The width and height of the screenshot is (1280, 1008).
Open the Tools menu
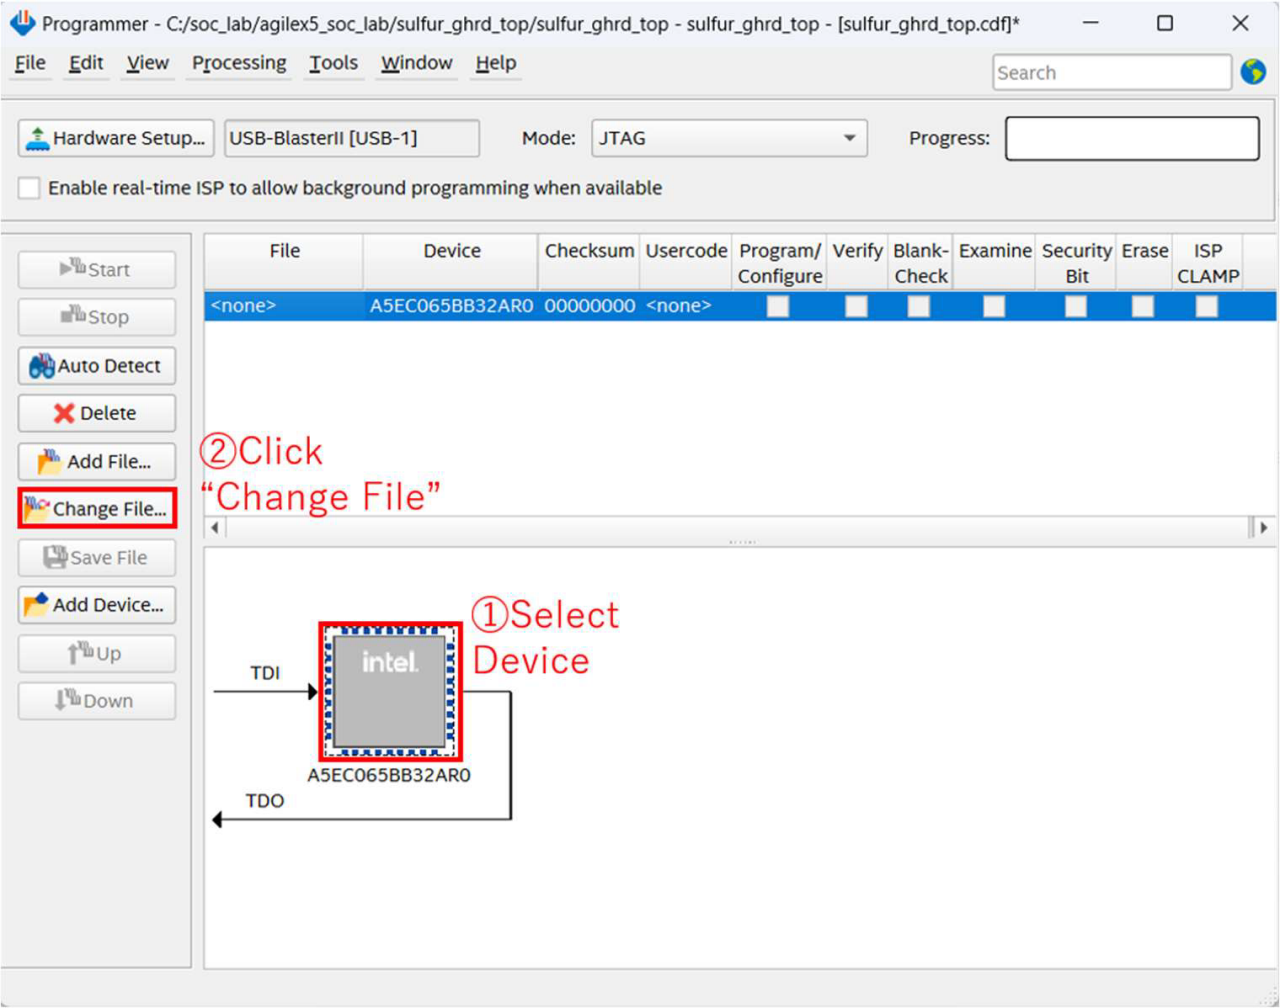(333, 63)
